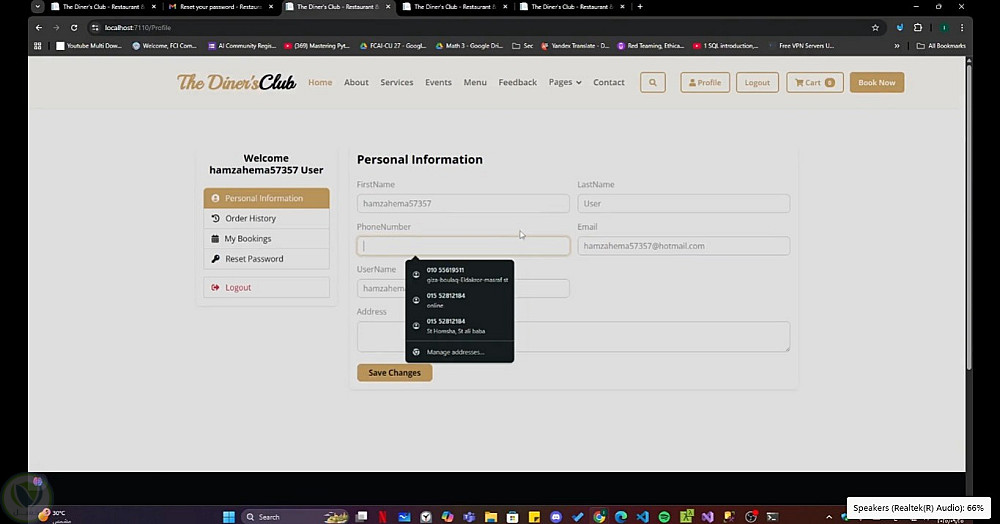Open the Cart button with basket icon
Screen dimensions: 1000x524
coord(814,82)
